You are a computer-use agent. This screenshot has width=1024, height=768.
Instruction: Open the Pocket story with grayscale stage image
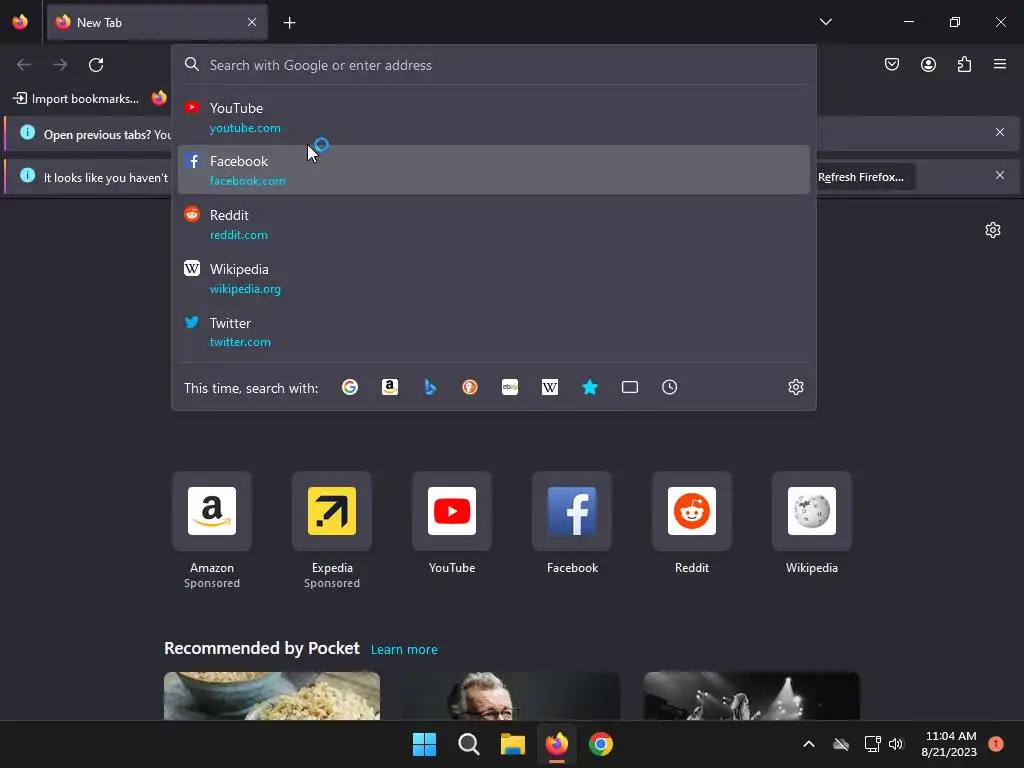tap(752, 696)
